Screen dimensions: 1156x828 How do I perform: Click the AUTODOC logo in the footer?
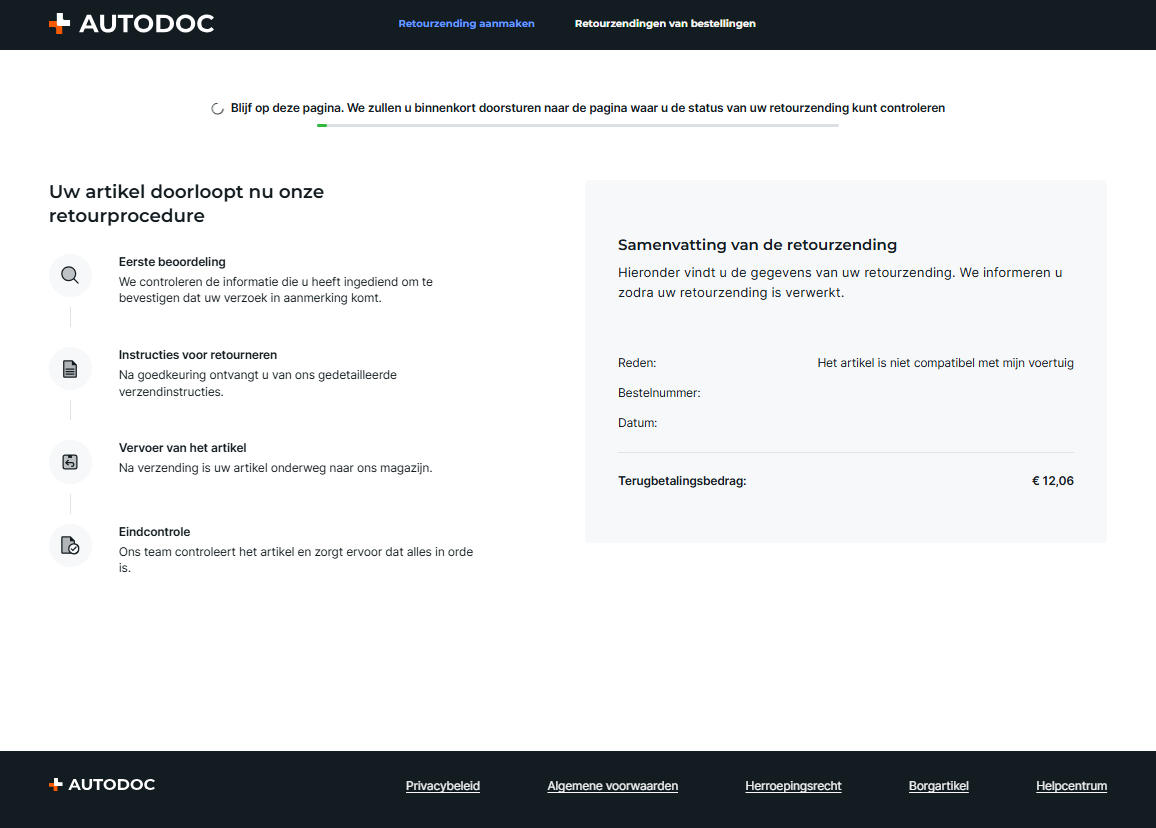[x=102, y=785]
